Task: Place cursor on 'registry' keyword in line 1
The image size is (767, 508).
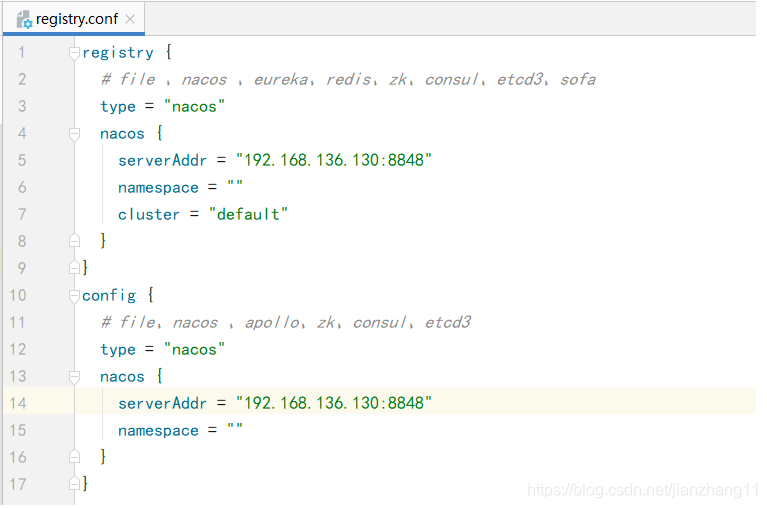Action: [118, 53]
